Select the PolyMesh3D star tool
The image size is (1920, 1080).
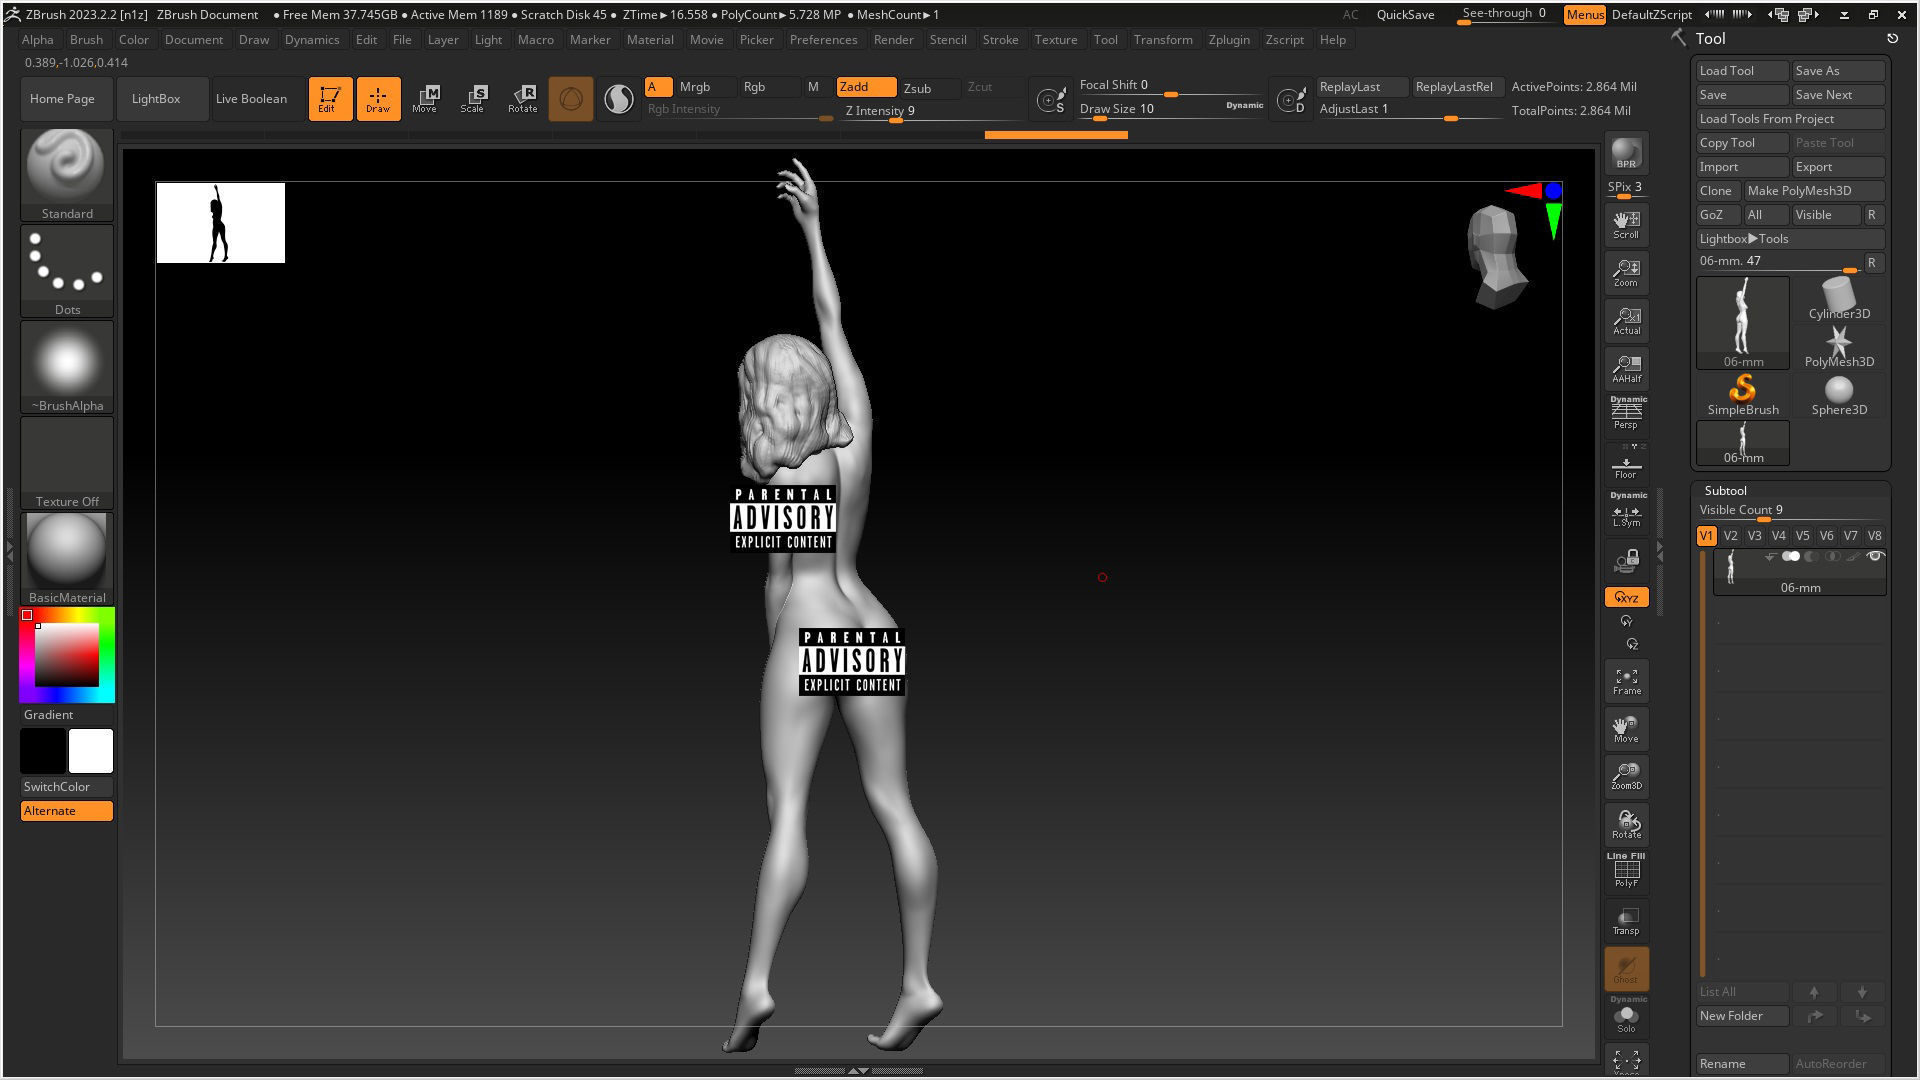coord(1839,346)
